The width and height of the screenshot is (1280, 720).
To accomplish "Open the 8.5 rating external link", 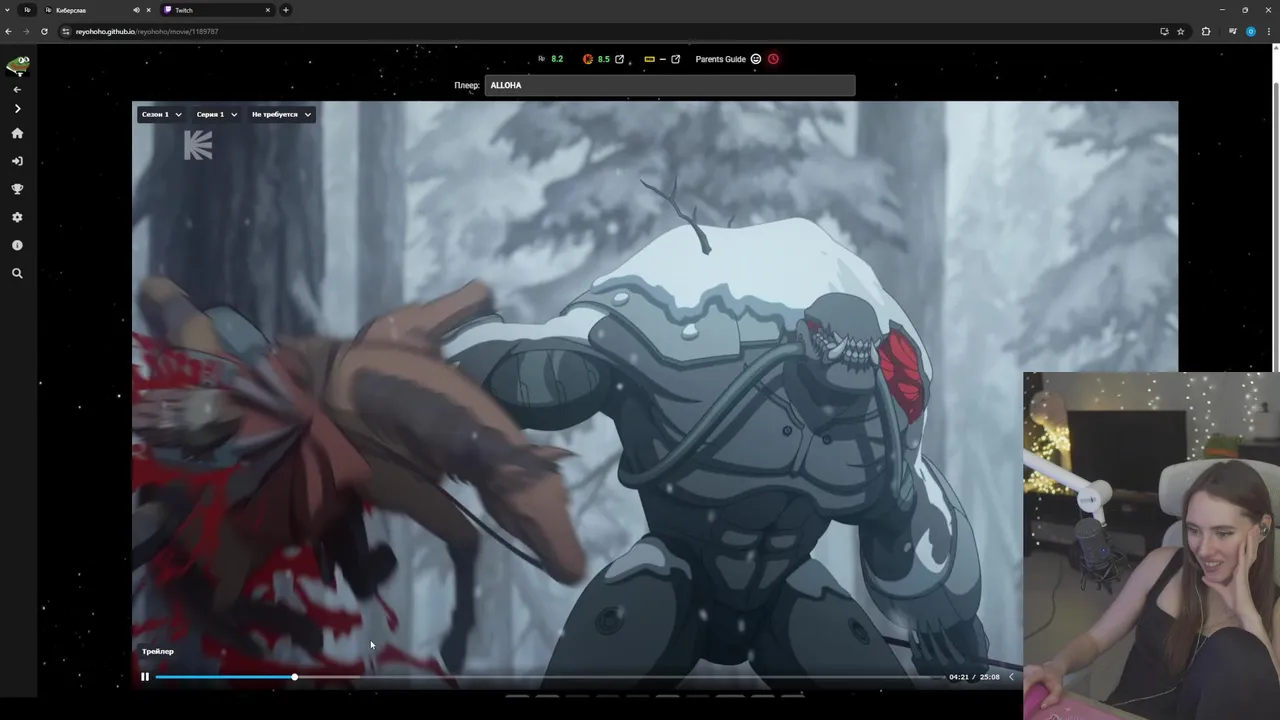I will 619,59.
